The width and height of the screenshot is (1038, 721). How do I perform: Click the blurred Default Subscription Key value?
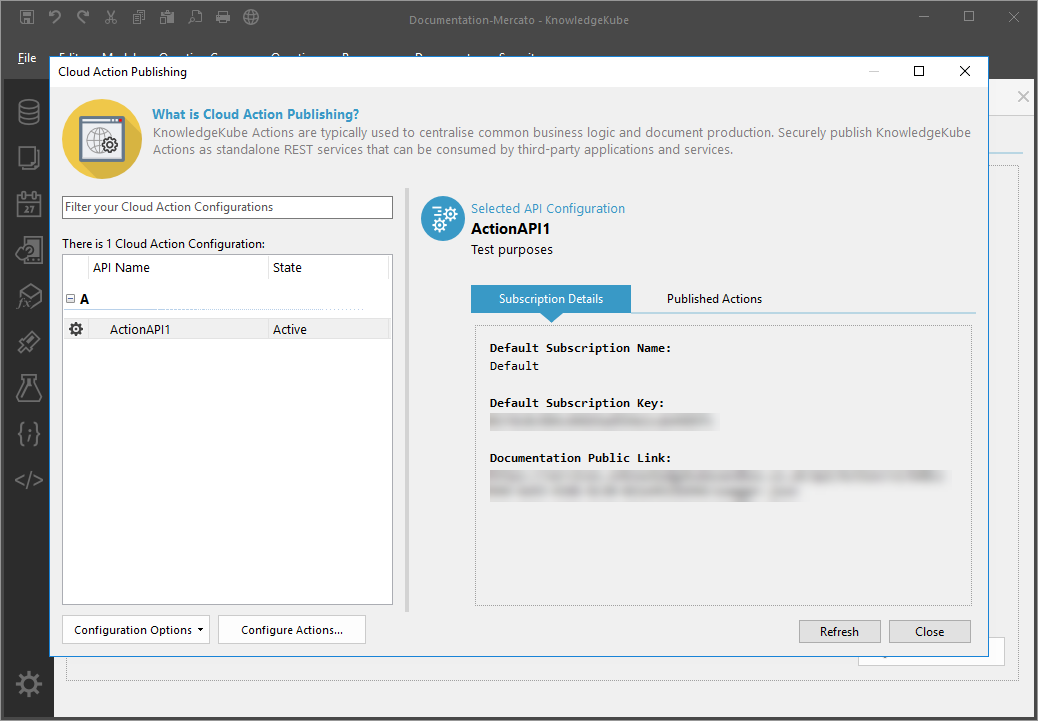(x=604, y=422)
